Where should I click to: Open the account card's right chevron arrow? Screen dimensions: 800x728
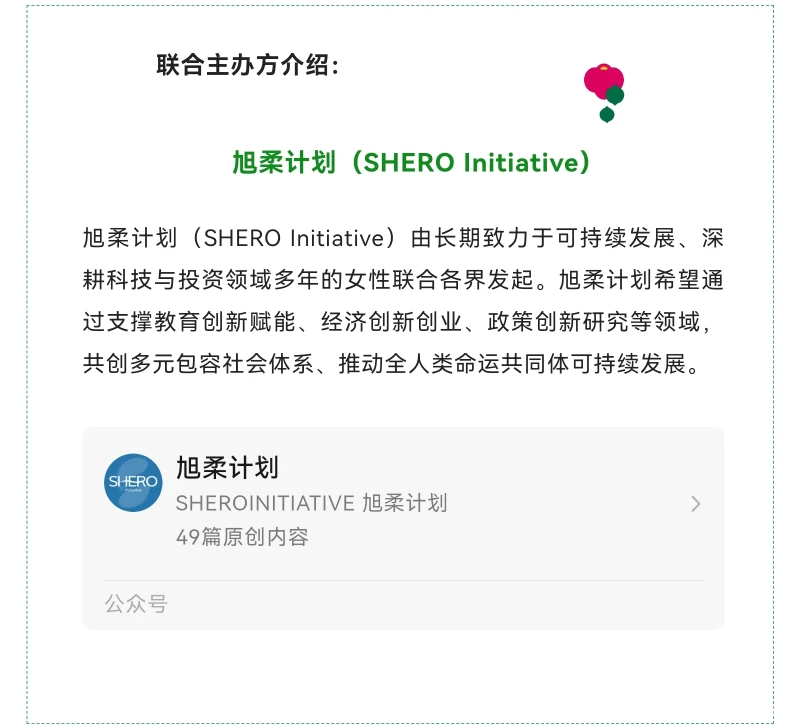(x=696, y=504)
